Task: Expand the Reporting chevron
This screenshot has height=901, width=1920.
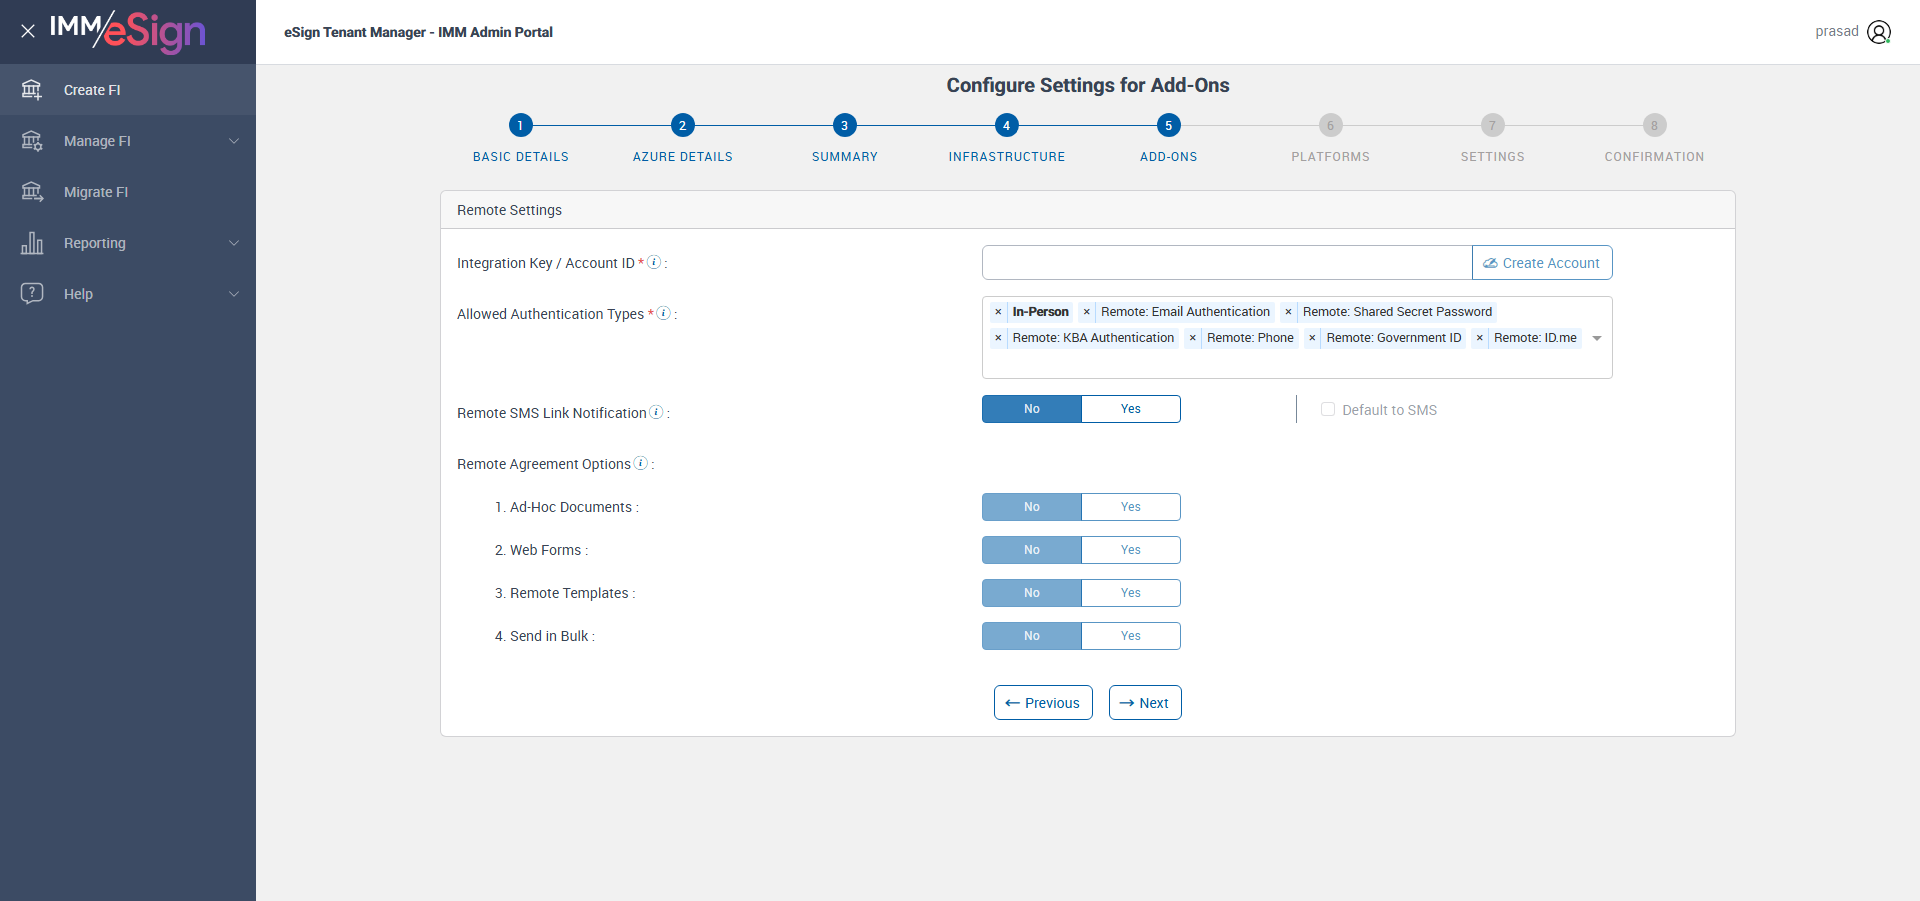Action: click(234, 243)
